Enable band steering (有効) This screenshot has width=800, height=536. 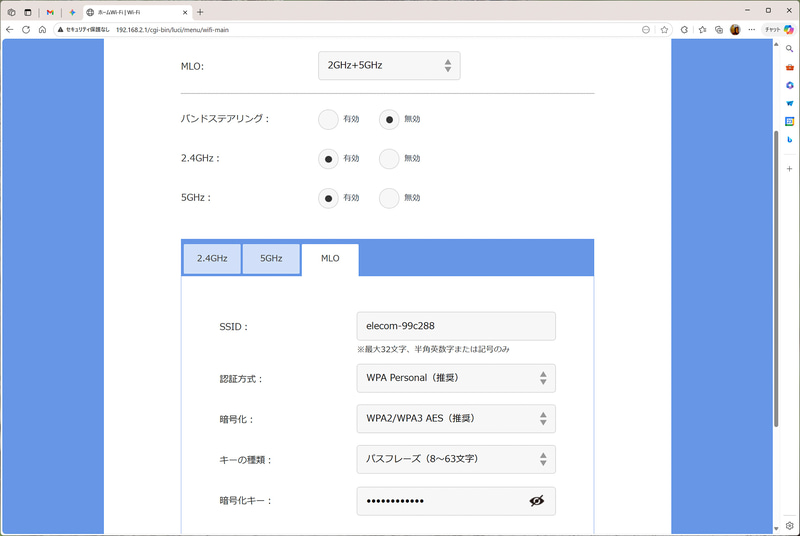tap(328, 119)
